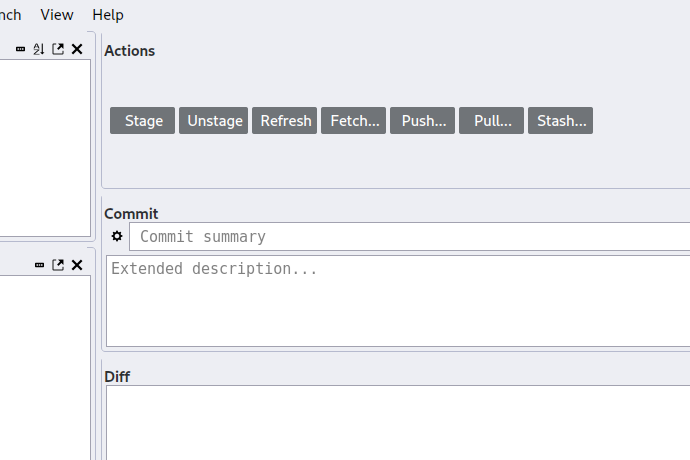
Task: Open the Stash... dialog
Action: [561, 120]
